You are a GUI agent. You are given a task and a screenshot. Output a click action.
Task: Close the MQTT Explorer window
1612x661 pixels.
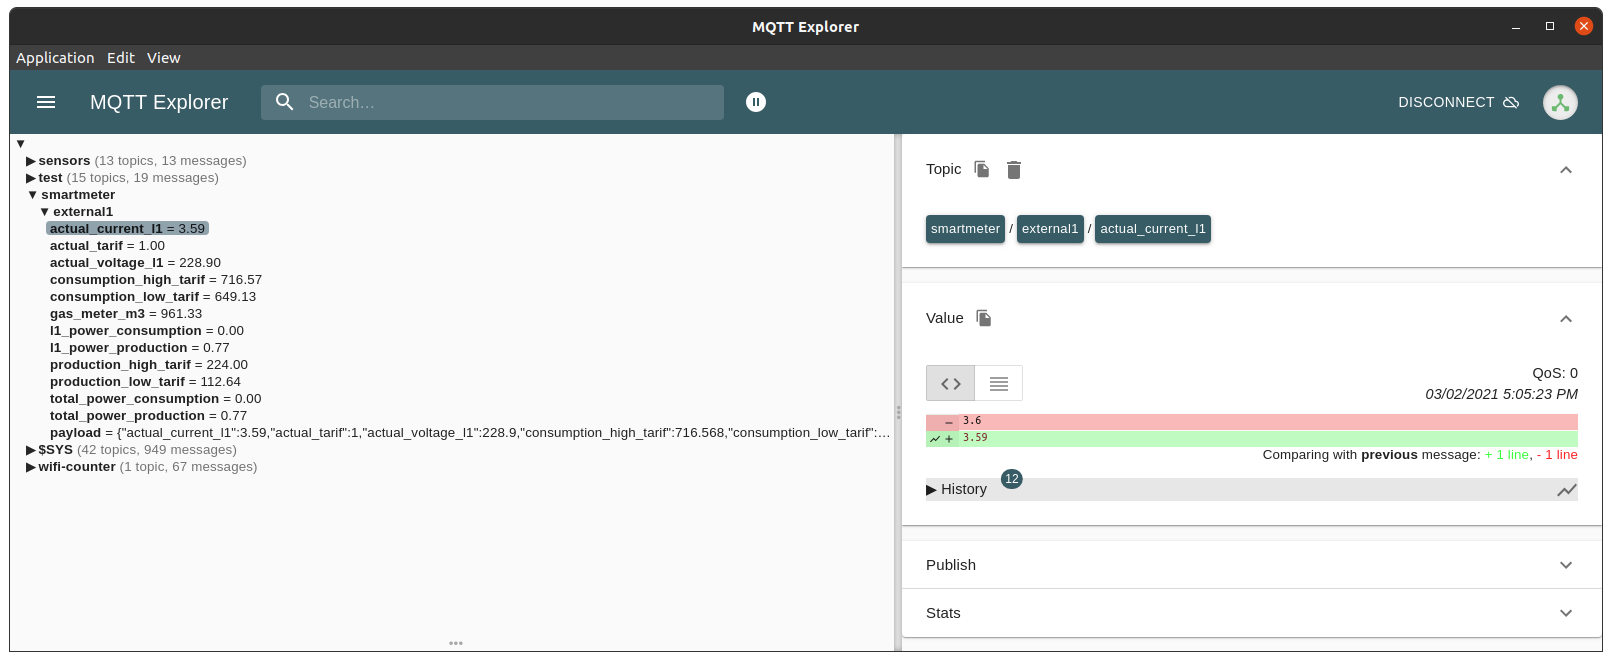(x=1584, y=27)
